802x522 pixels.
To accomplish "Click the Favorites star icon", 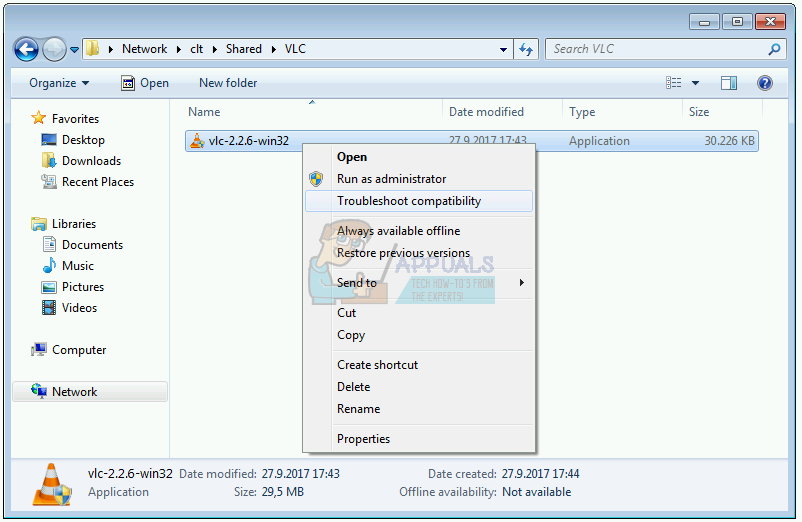I will [39, 118].
